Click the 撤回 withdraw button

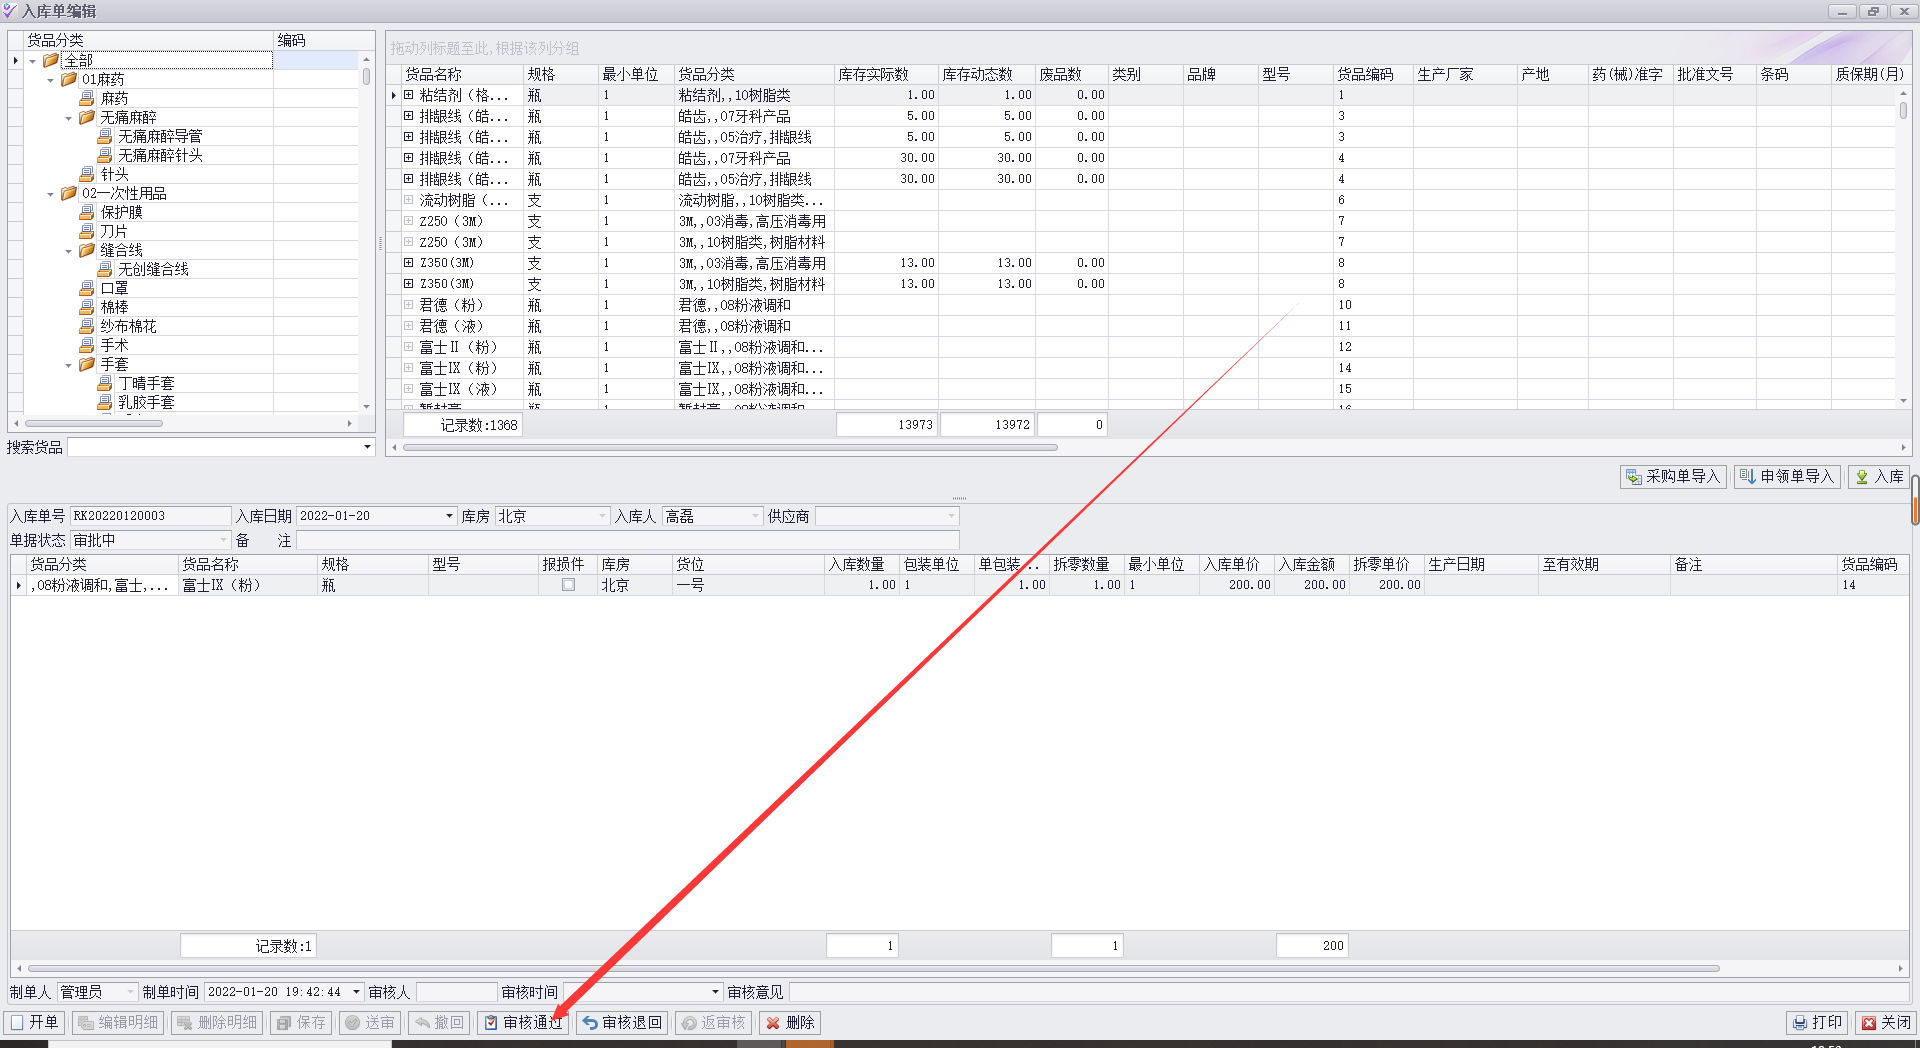439,1022
